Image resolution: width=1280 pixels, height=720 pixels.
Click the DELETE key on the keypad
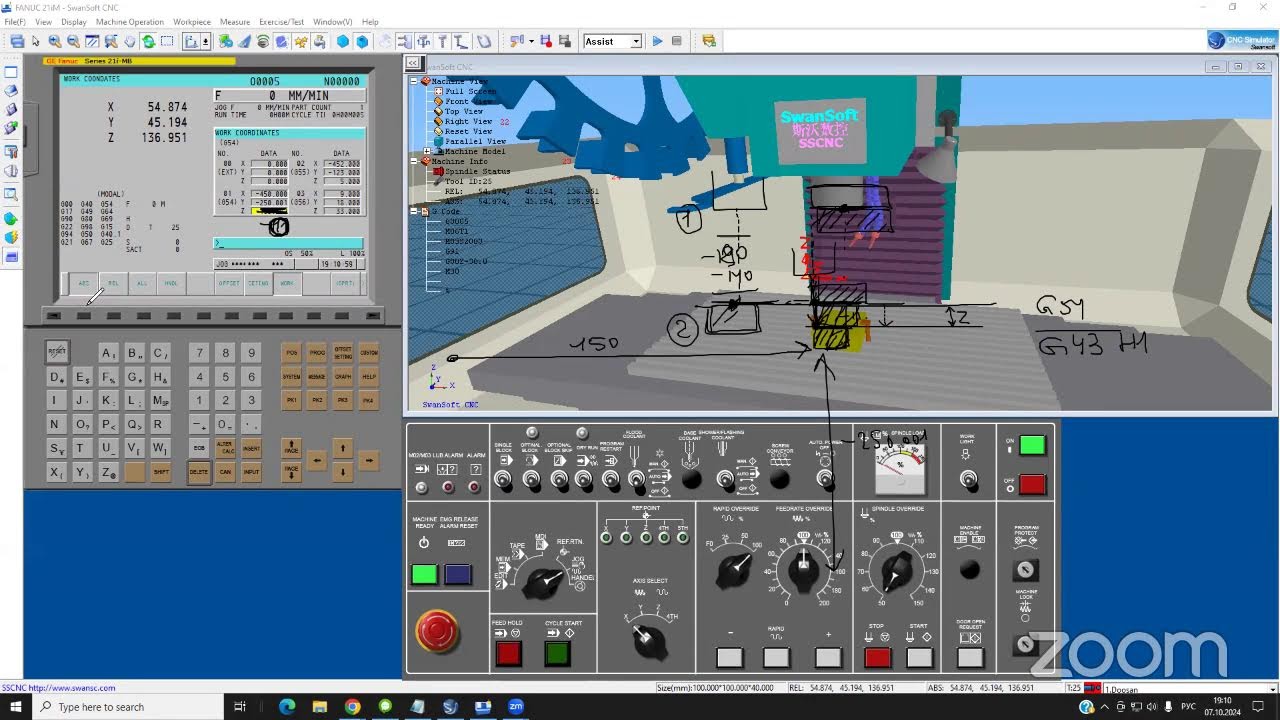tap(199, 471)
